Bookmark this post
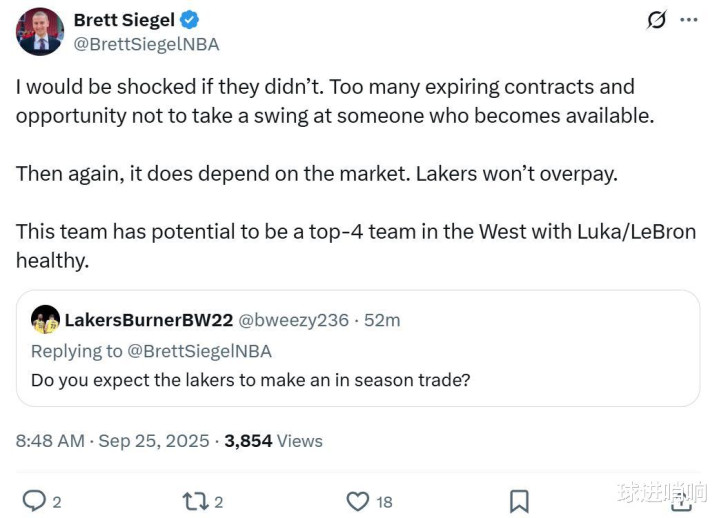719x518 pixels. [519, 500]
